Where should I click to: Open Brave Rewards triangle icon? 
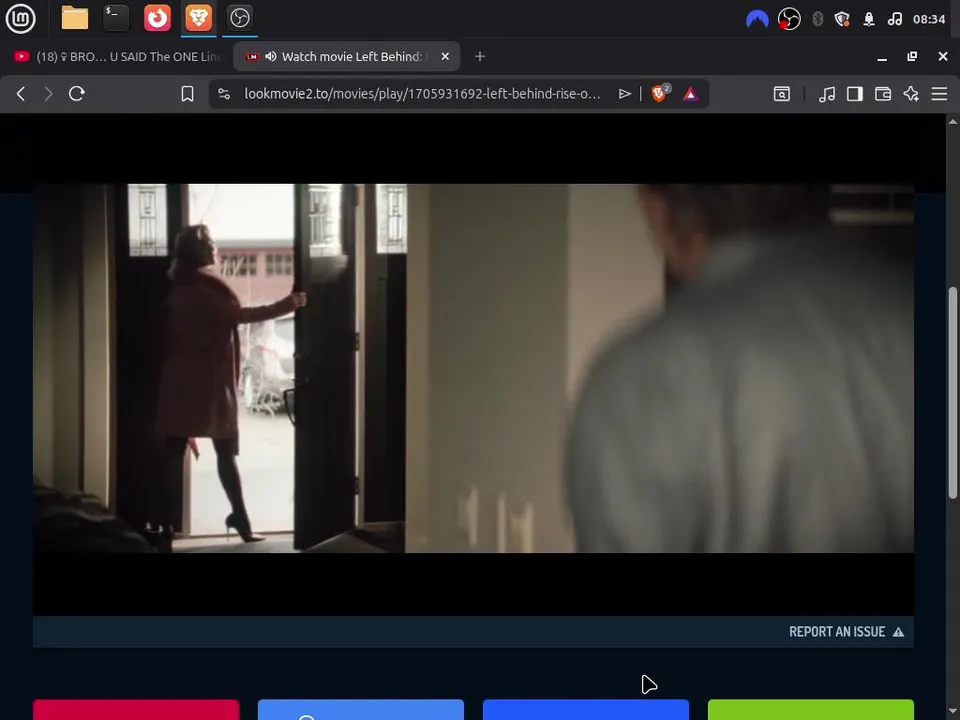coord(691,94)
